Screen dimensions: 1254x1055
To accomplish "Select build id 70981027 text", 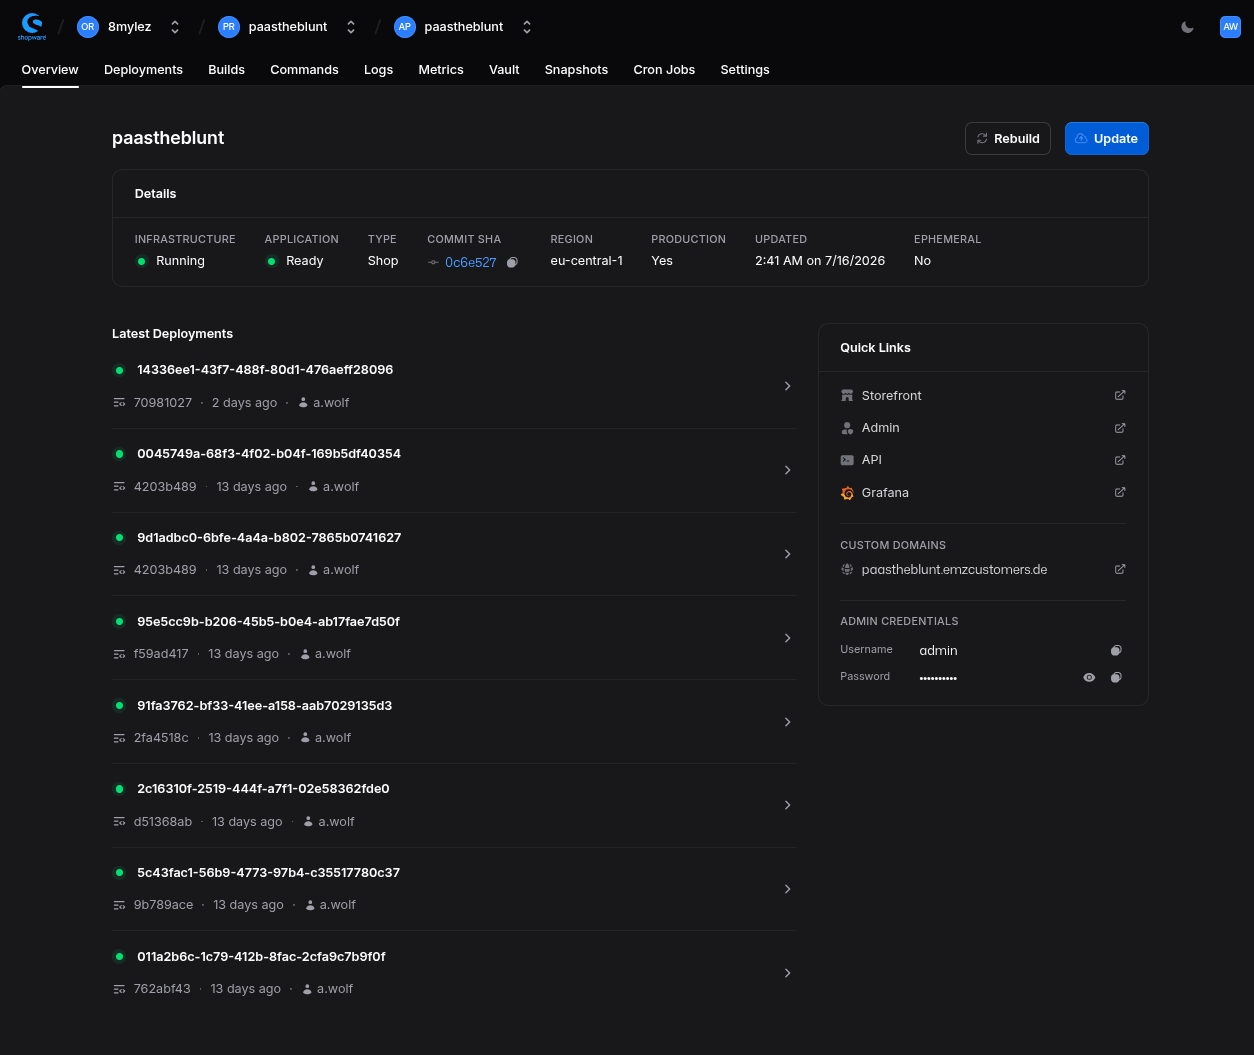I will (163, 403).
